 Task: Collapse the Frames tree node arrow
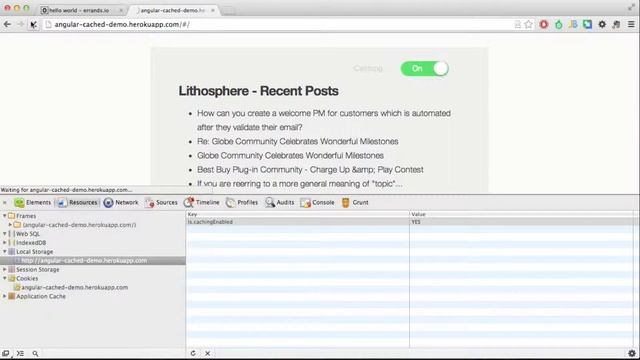tap(4, 216)
